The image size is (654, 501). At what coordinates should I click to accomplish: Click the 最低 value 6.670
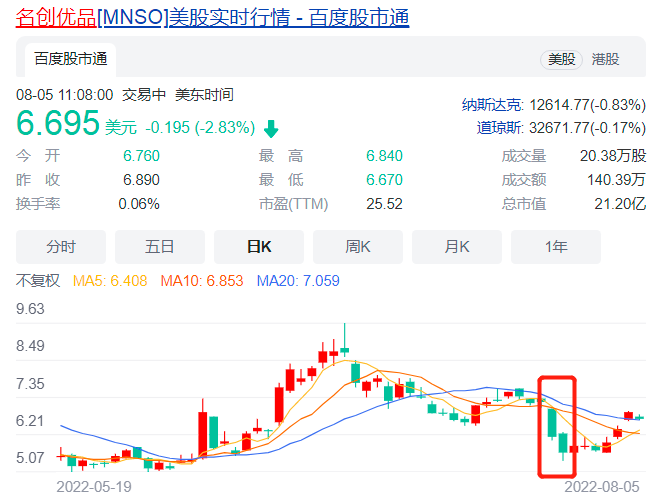[x=384, y=180]
